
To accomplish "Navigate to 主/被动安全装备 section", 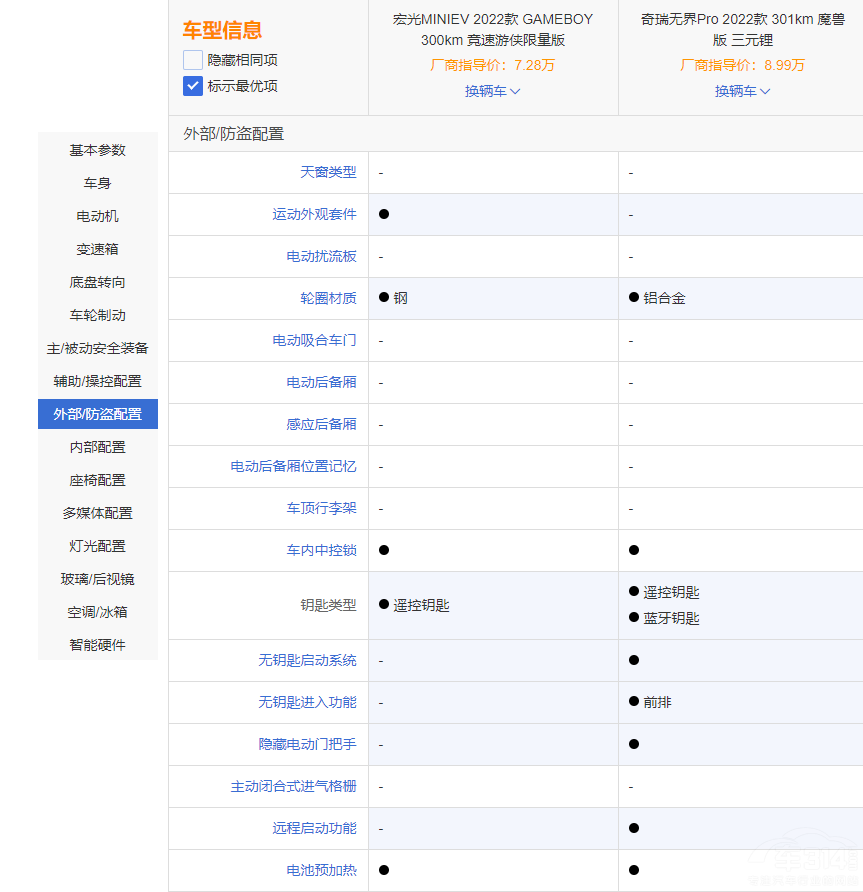I will coord(98,348).
